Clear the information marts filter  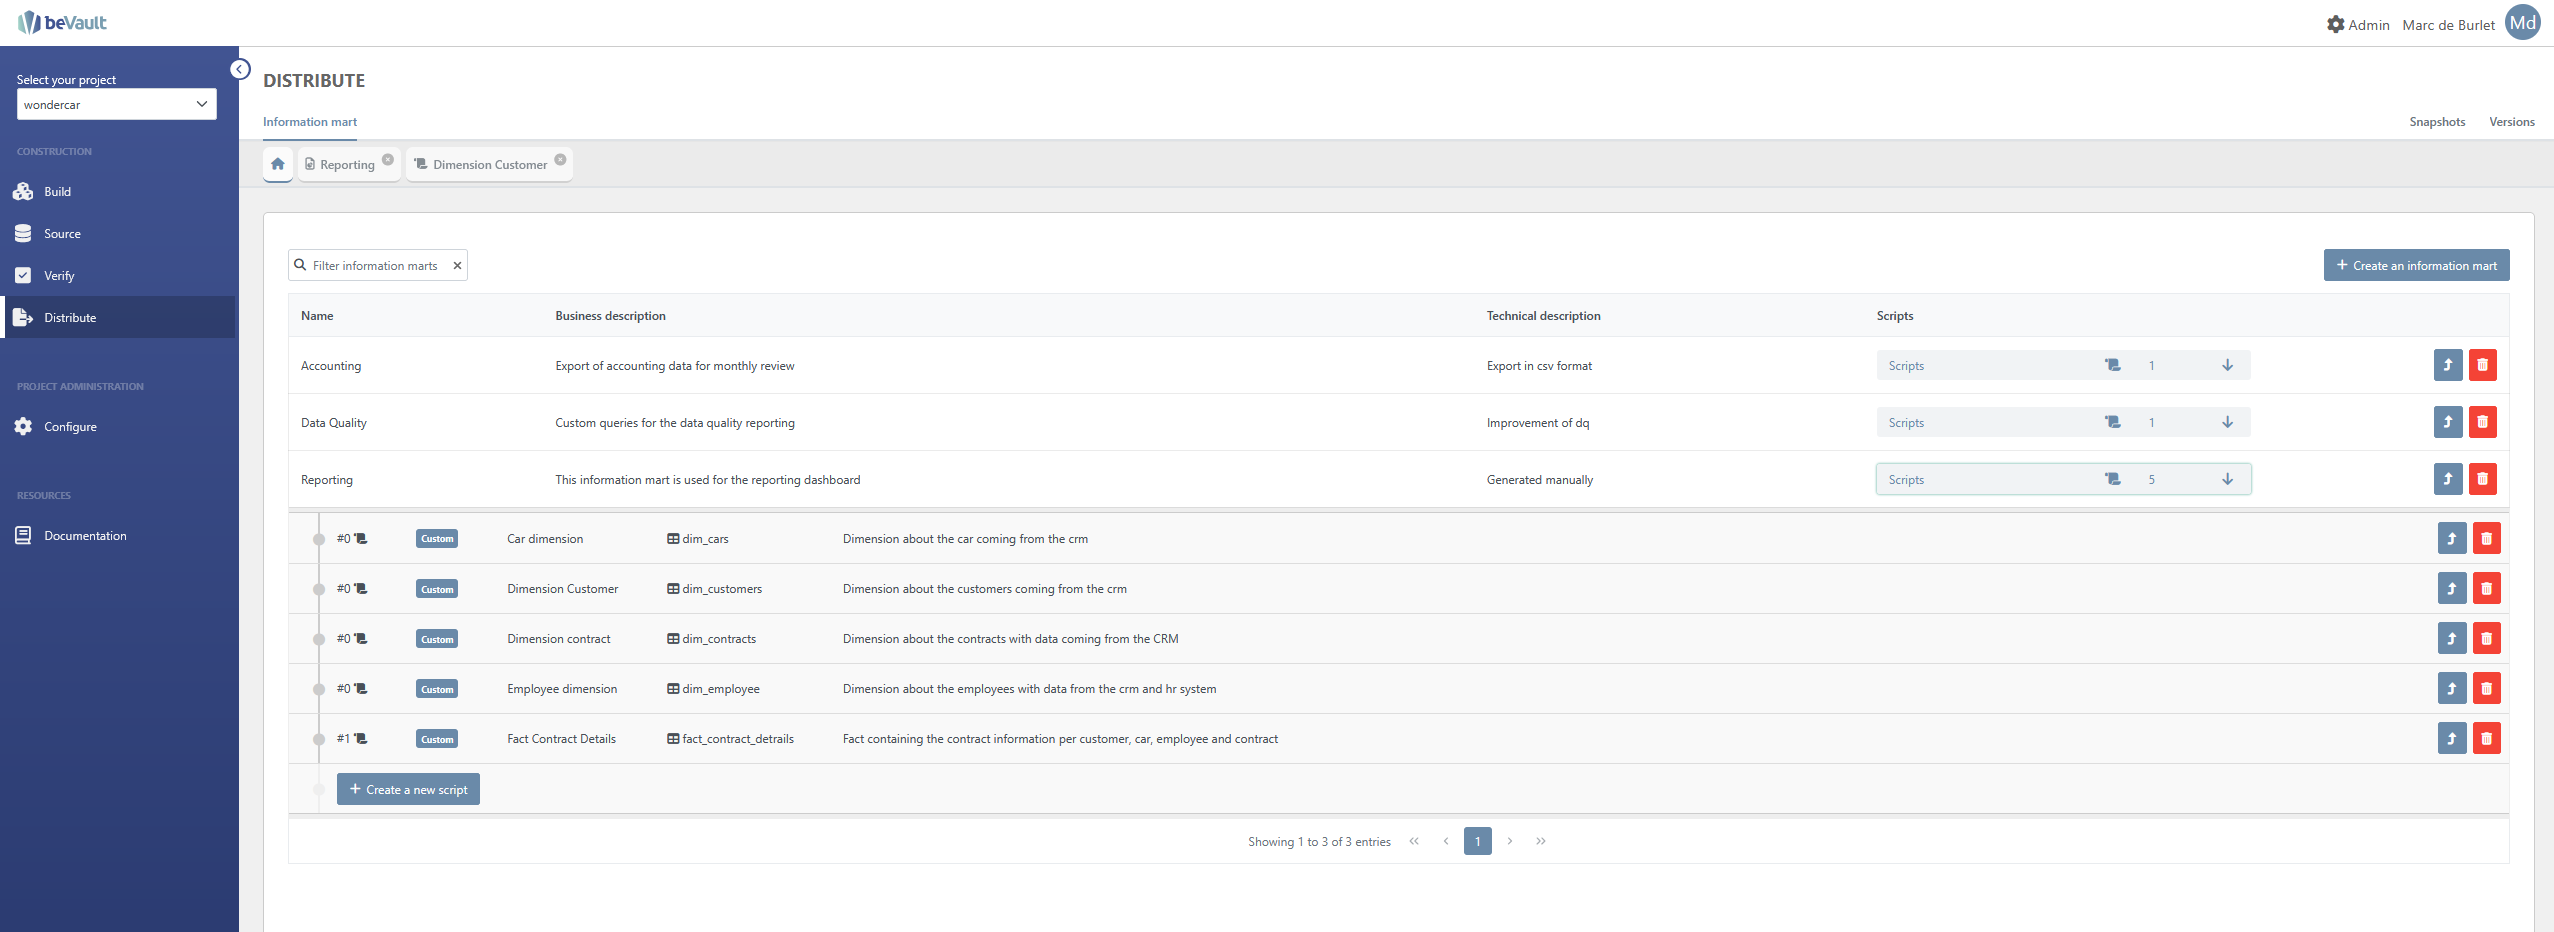pyautogui.click(x=457, y=266)
